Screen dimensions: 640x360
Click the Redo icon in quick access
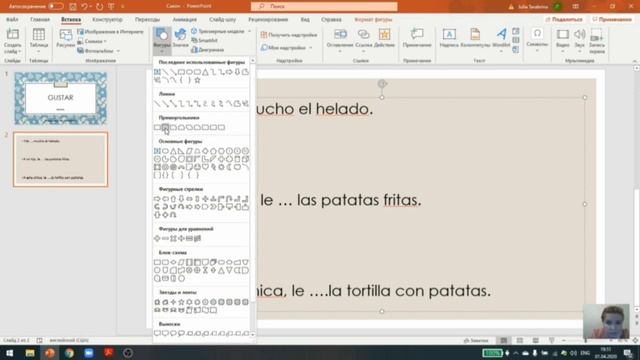click(100, 7)
